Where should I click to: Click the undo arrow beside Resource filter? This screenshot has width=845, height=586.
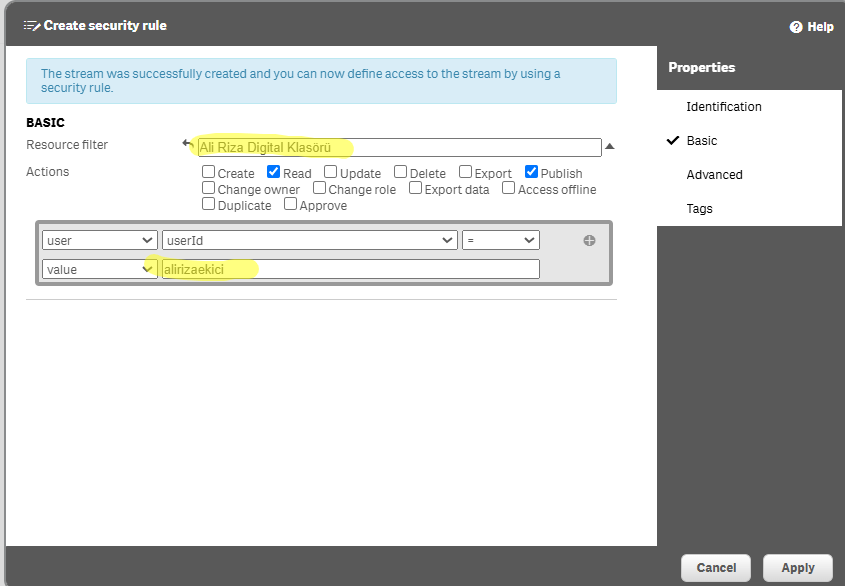coord(187,144)
